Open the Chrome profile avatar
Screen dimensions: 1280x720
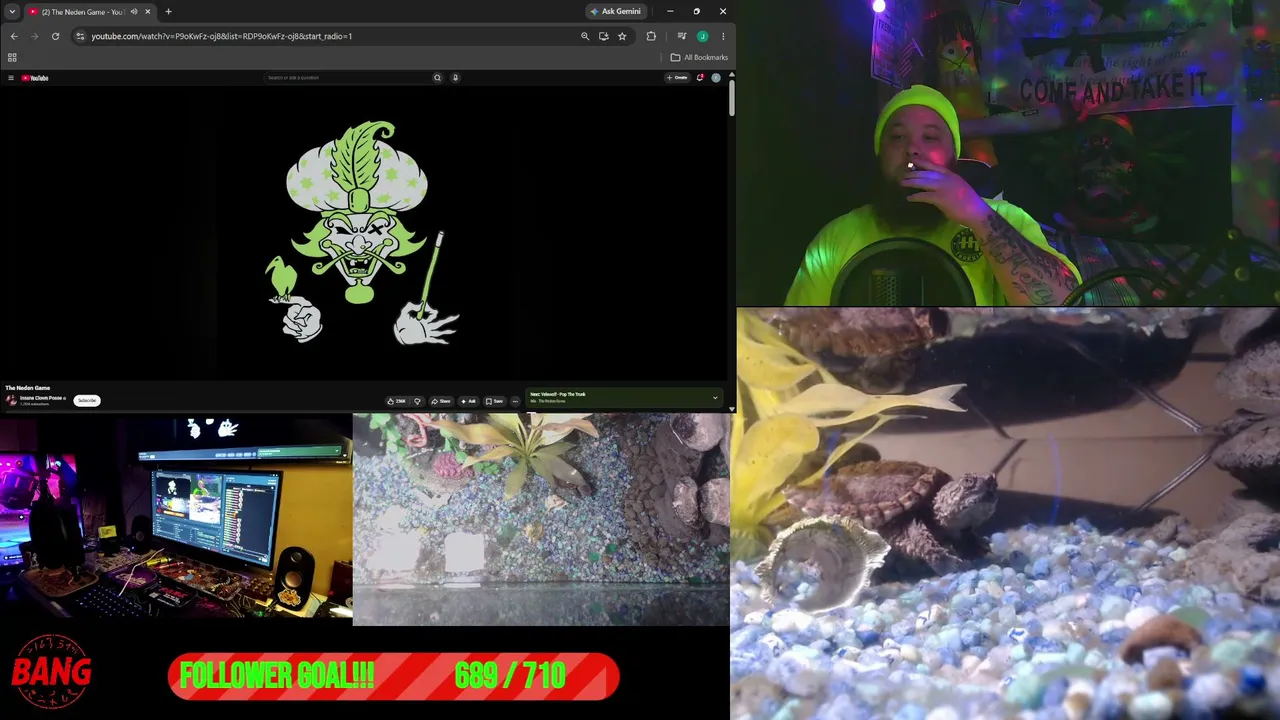pos(702,36)
